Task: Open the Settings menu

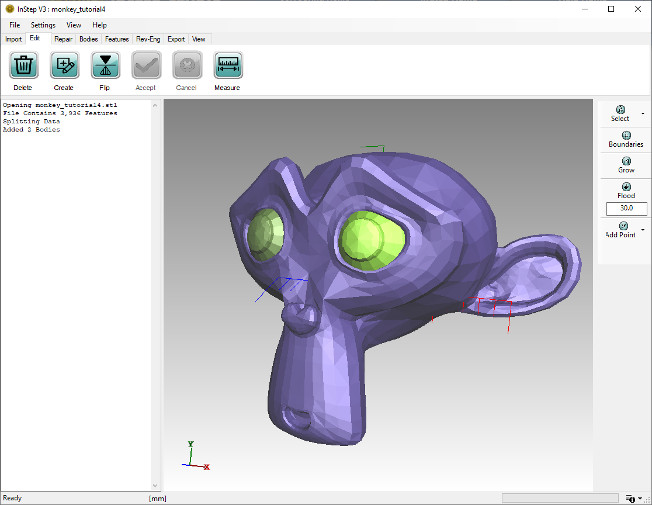Action: coord(43,24)
